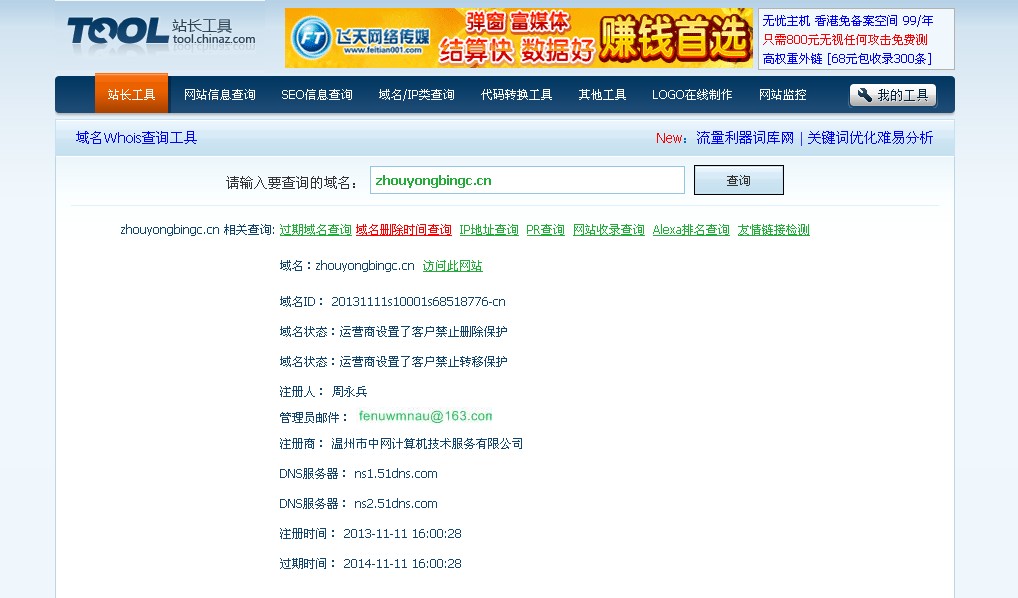Open the 飞天网络传媒 banner advertisement
The image size is (1018, 598).
coord(519,38)
